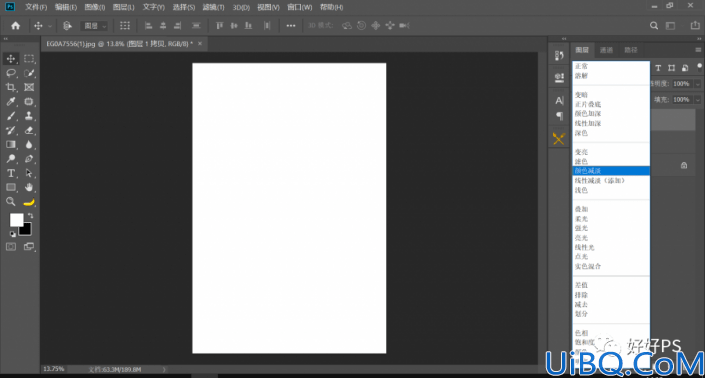Screen dimensions: 705x378
Task: Open the search magnifier at top right
Action: tap(654, 26)
